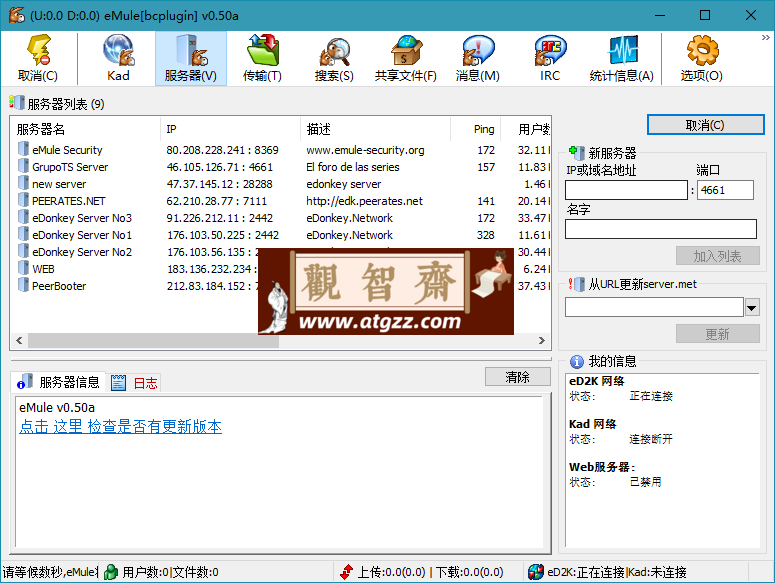Click the server list horizontal scrollbar thumb
Viewport: 775px width, 583px height.
[153, 340]
